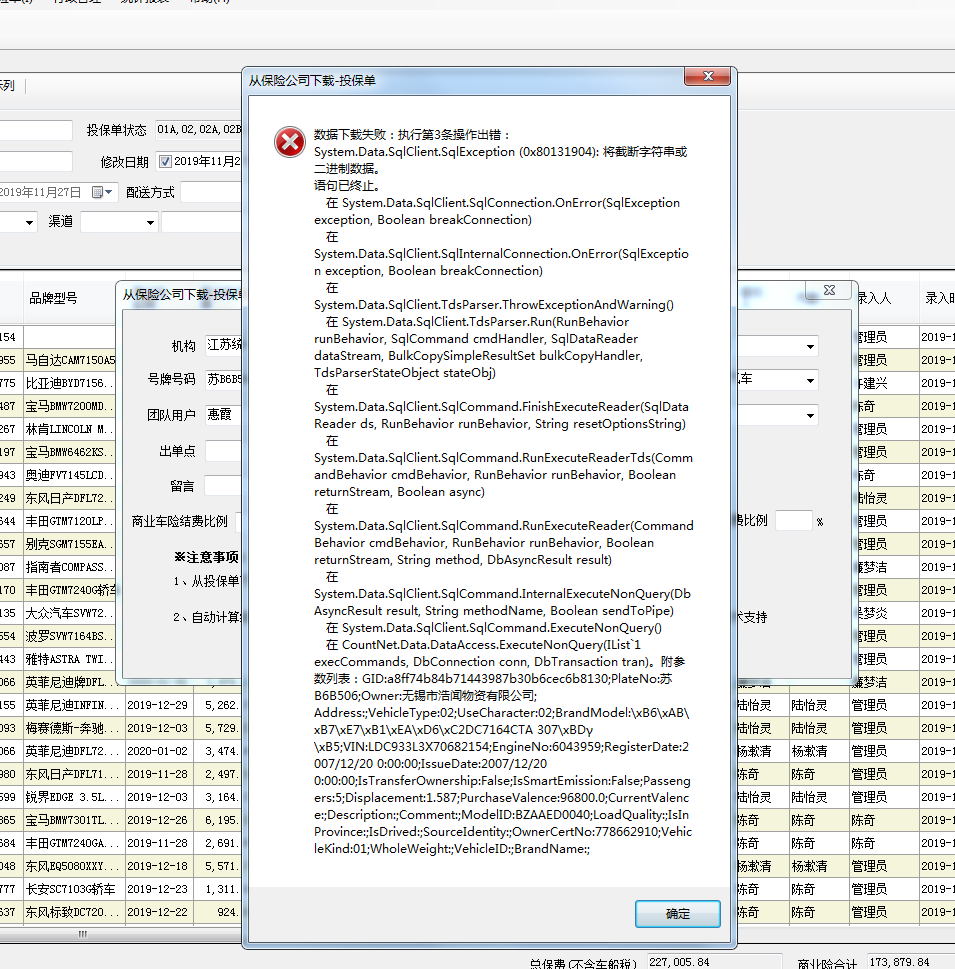Click the percentage ratio input field
Screen dimensions: 955x969
click(793, 520)
